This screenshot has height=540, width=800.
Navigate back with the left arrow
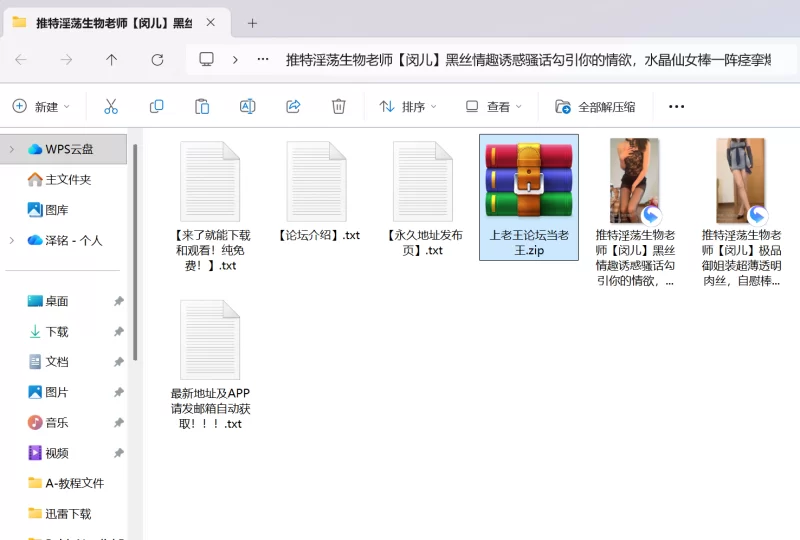click(21, 60)
